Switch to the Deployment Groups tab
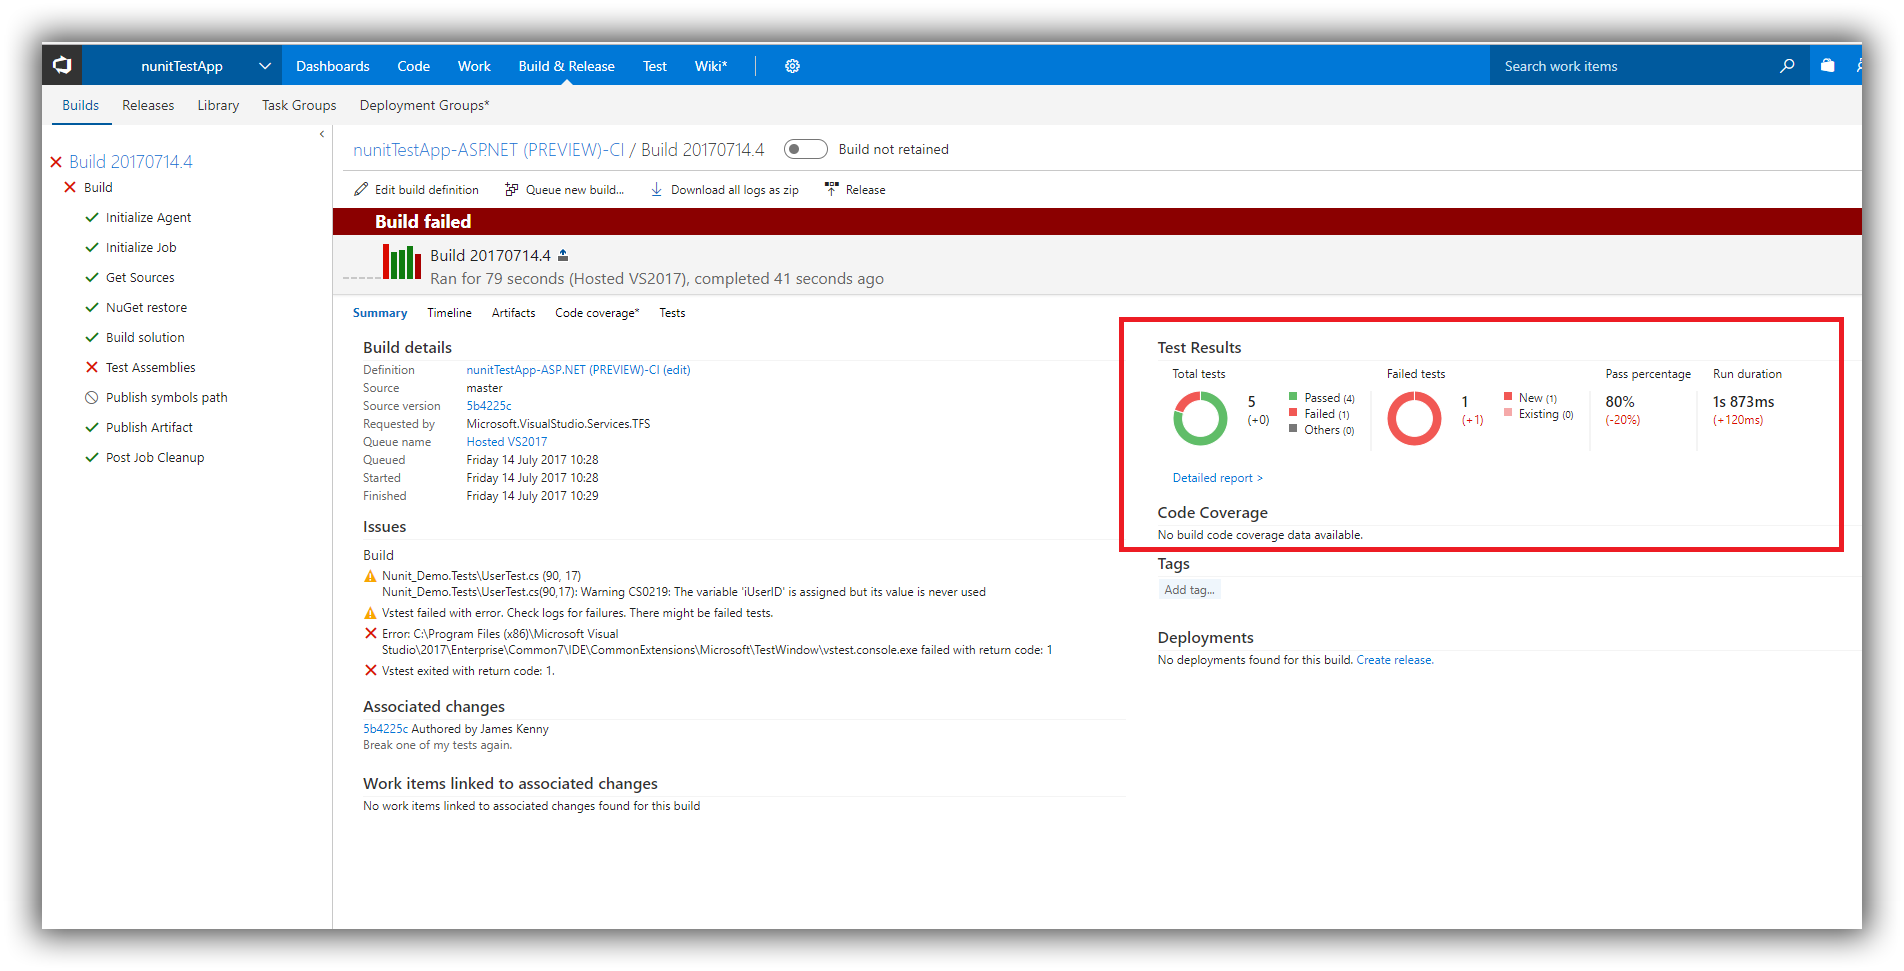The width and height of the screenshot is (1904, 971). click(424, 105)
